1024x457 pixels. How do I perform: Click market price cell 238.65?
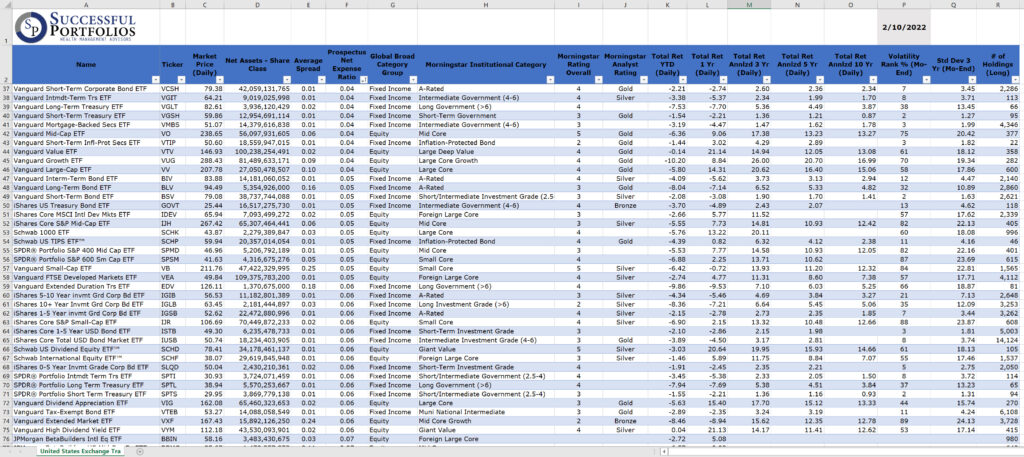205,133
